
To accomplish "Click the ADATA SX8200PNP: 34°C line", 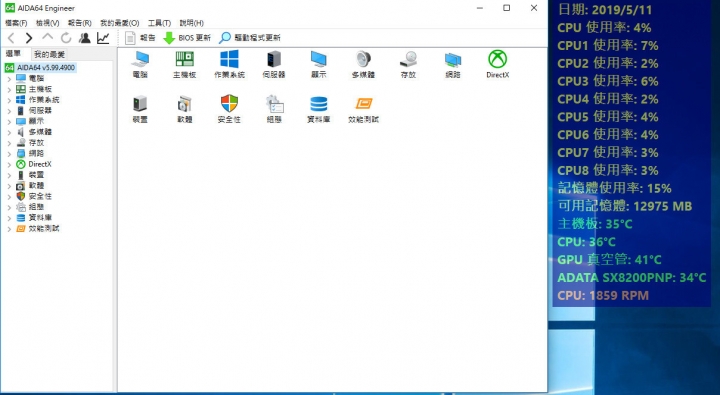I will (631, 277).
